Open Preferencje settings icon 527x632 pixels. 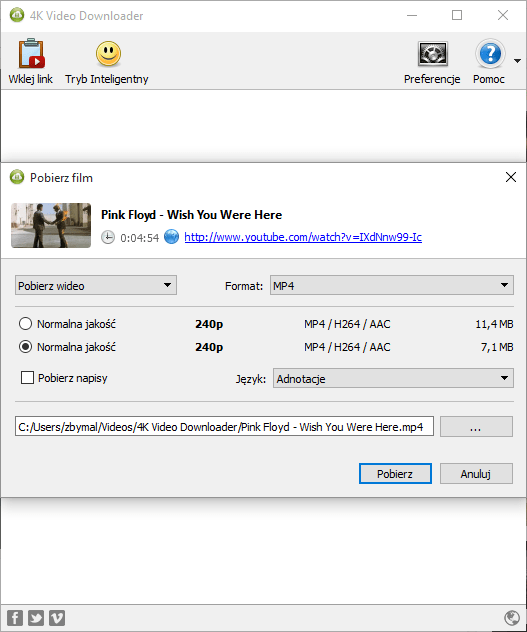pos(432,54)
